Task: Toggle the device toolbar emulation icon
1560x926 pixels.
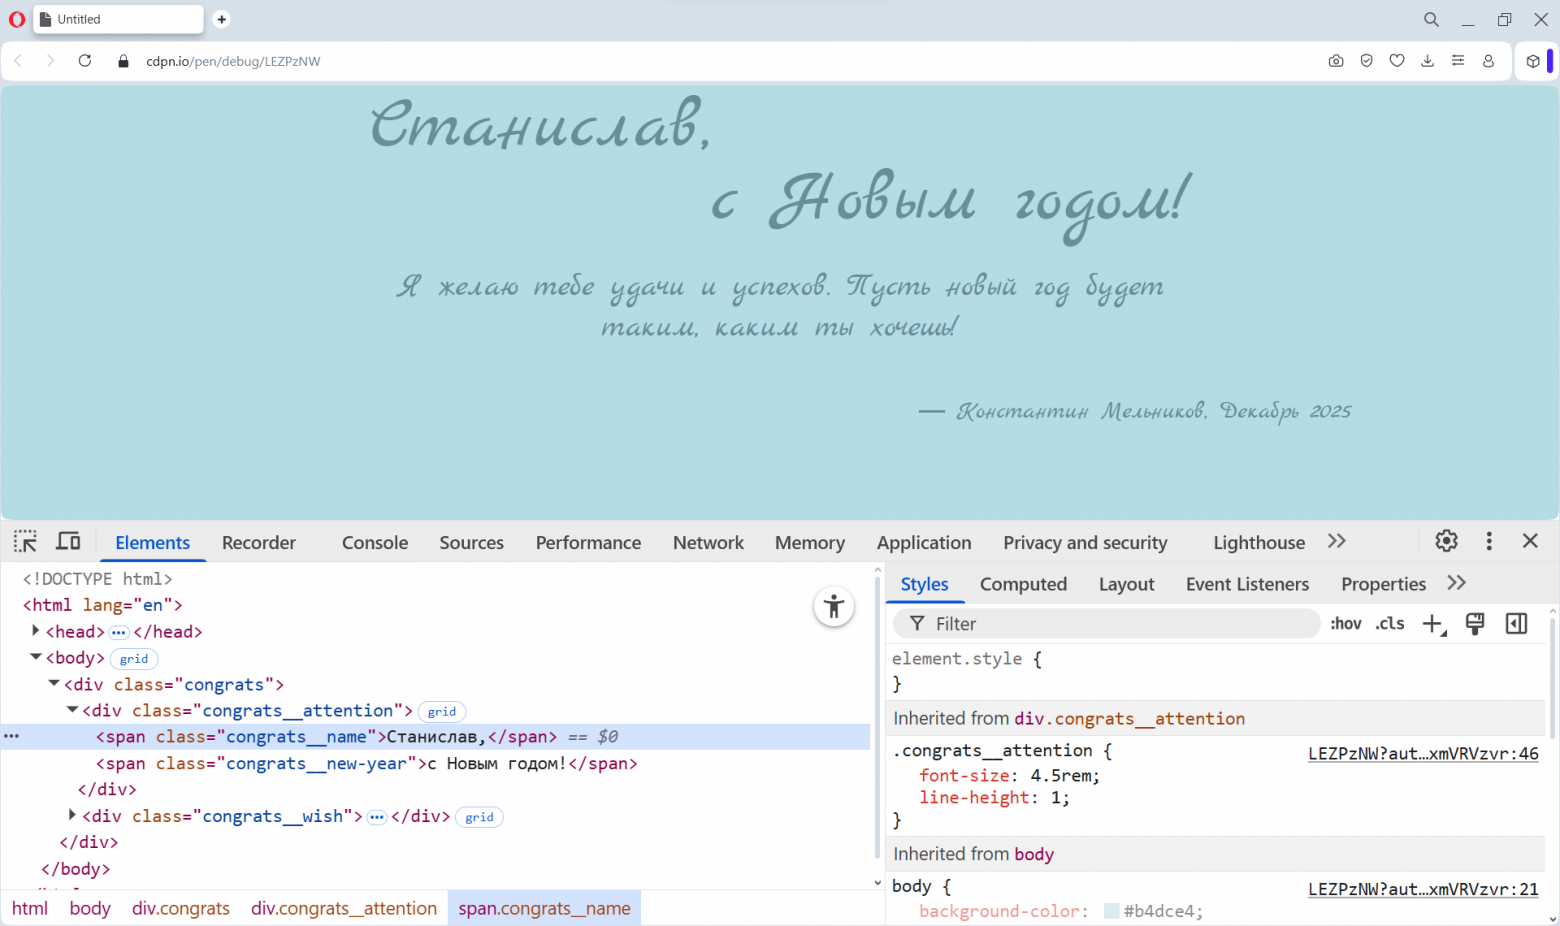Action: point(68,542)
